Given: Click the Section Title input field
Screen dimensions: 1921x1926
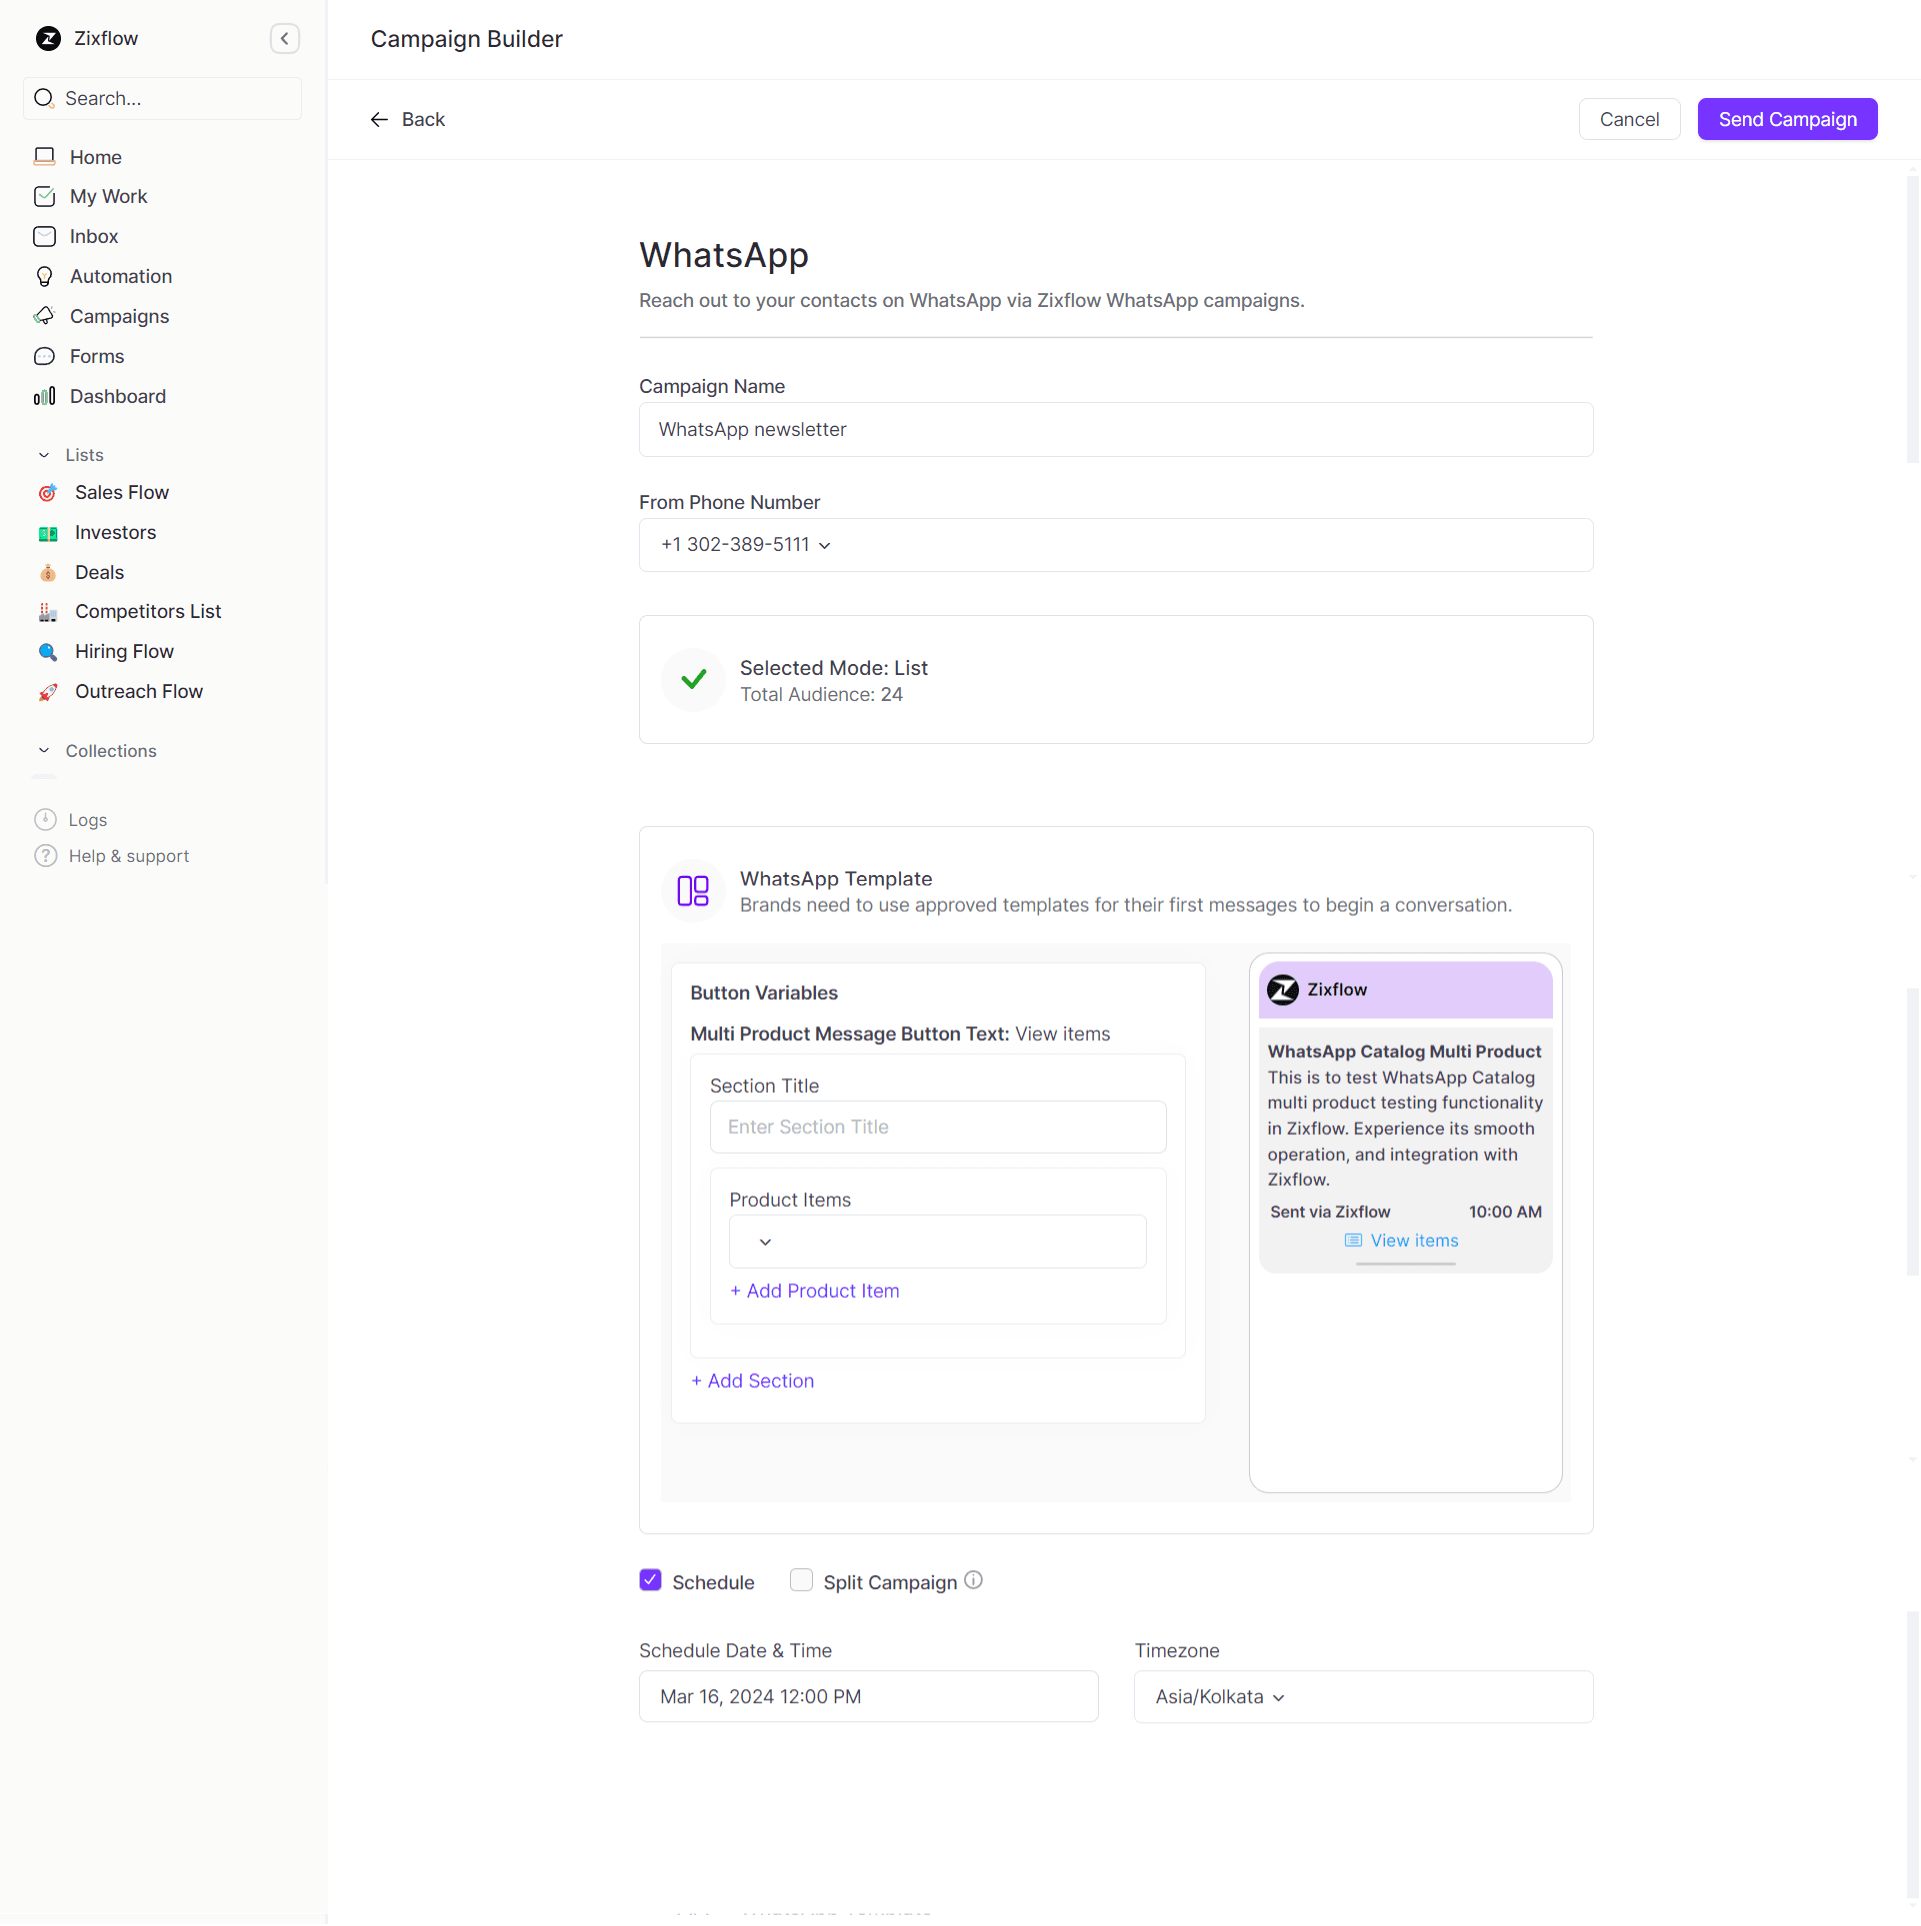Looking at the screenshot, I should pyautogui.click(x=937, y=1127).
